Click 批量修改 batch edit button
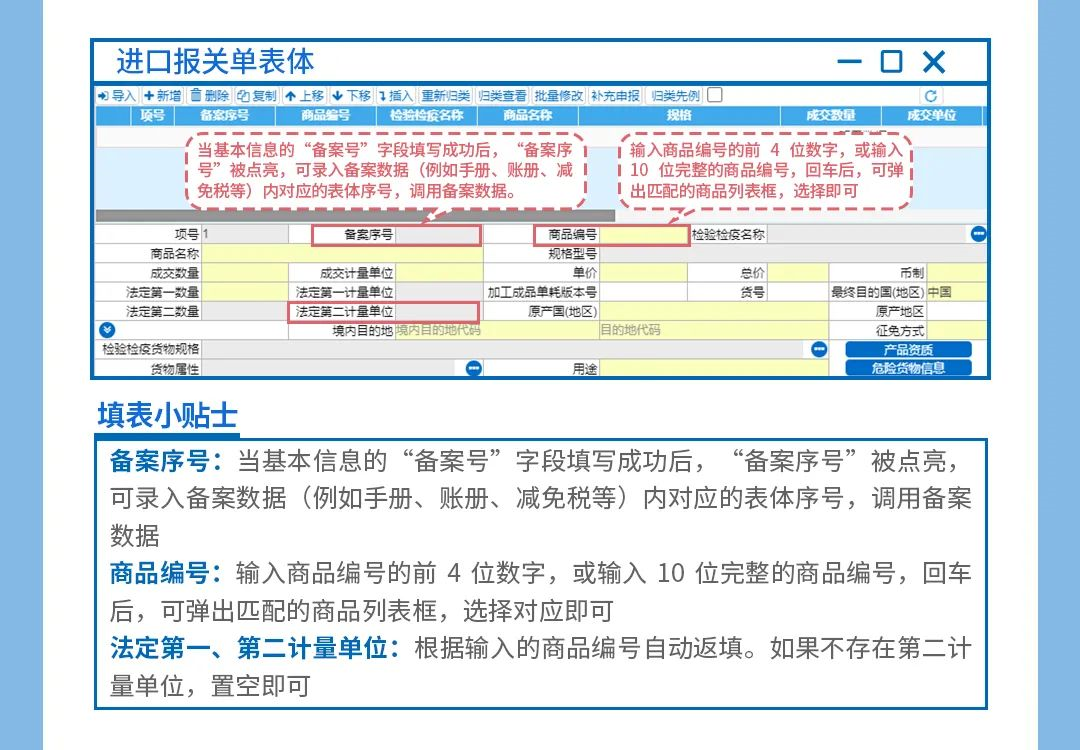 [559, 96]
